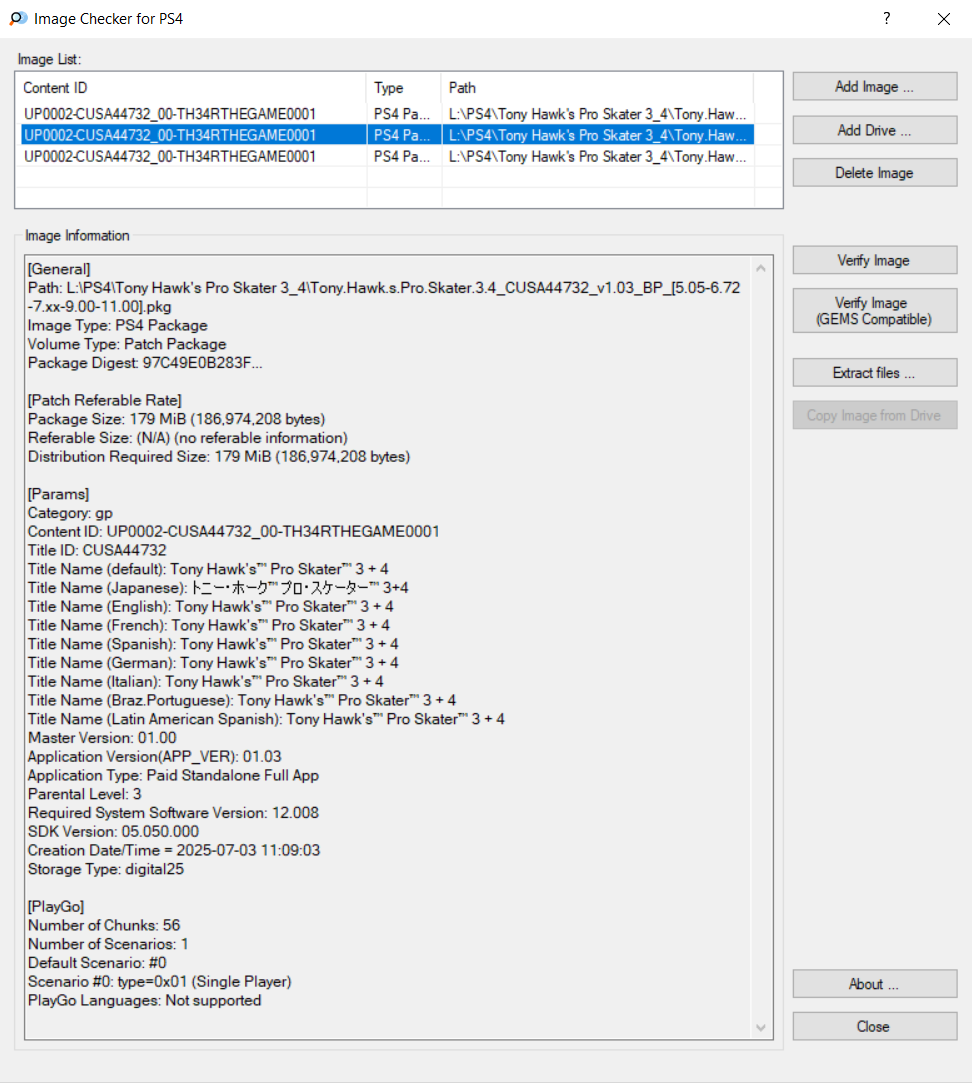Click the Creation Date/Time line
Image resolution: width=972 pixels, height=1083 pixels.
[174, 850]
